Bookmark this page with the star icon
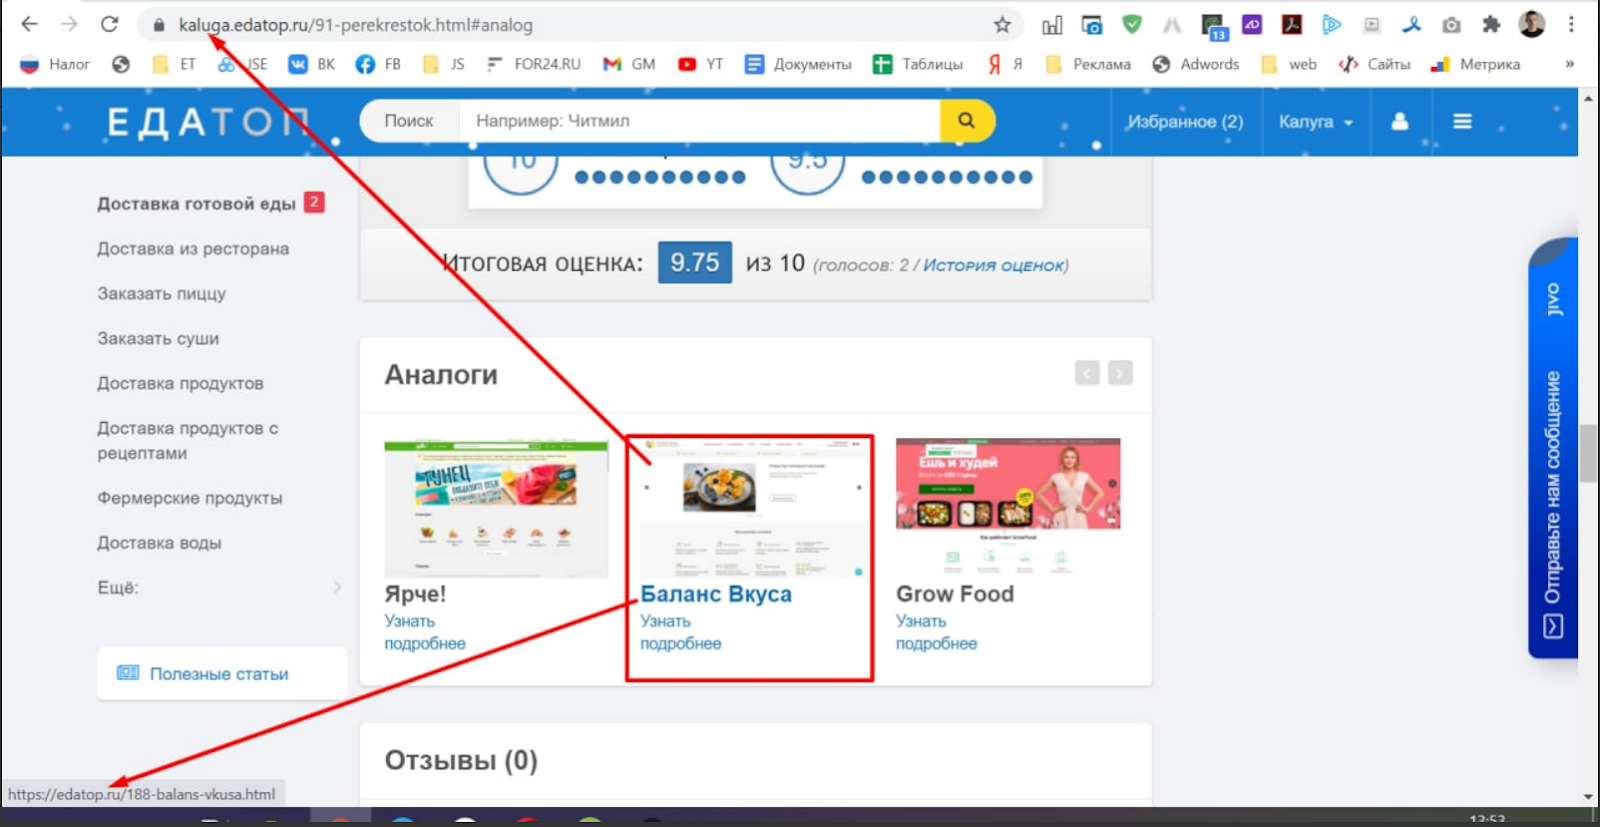Image resolution: width=1600 pixels, height=827 pixels. [1002, 25]
